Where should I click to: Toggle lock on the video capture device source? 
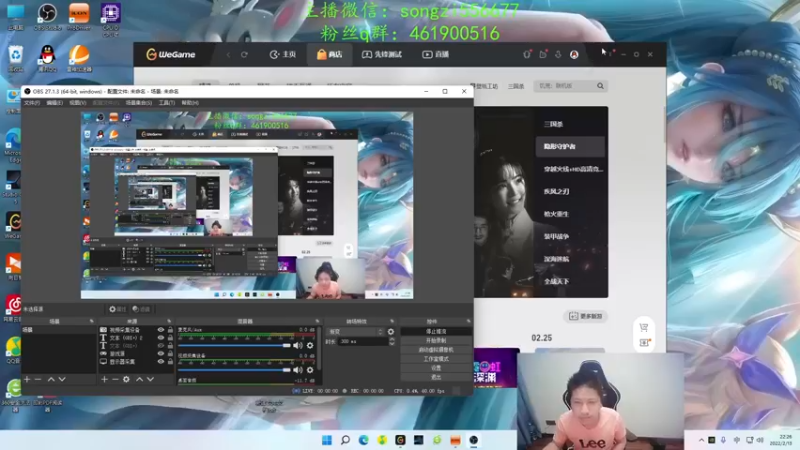170,330
